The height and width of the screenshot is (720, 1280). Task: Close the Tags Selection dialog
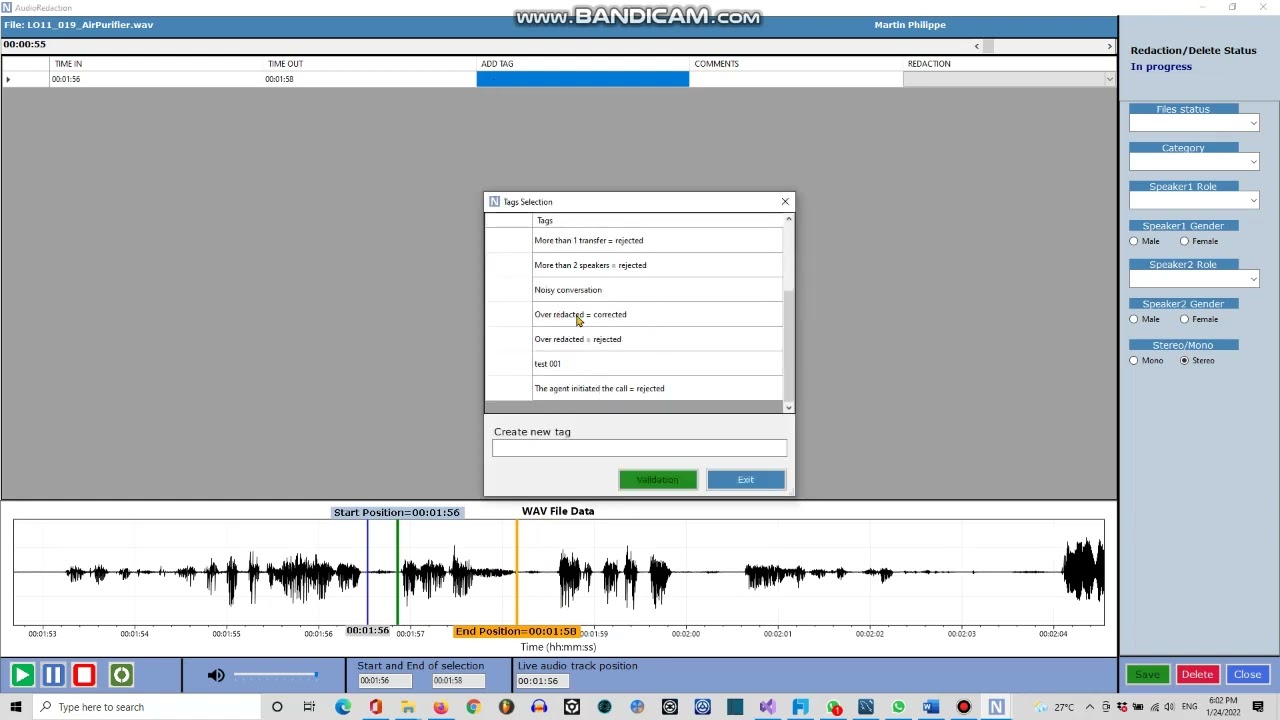coord(785,202)
